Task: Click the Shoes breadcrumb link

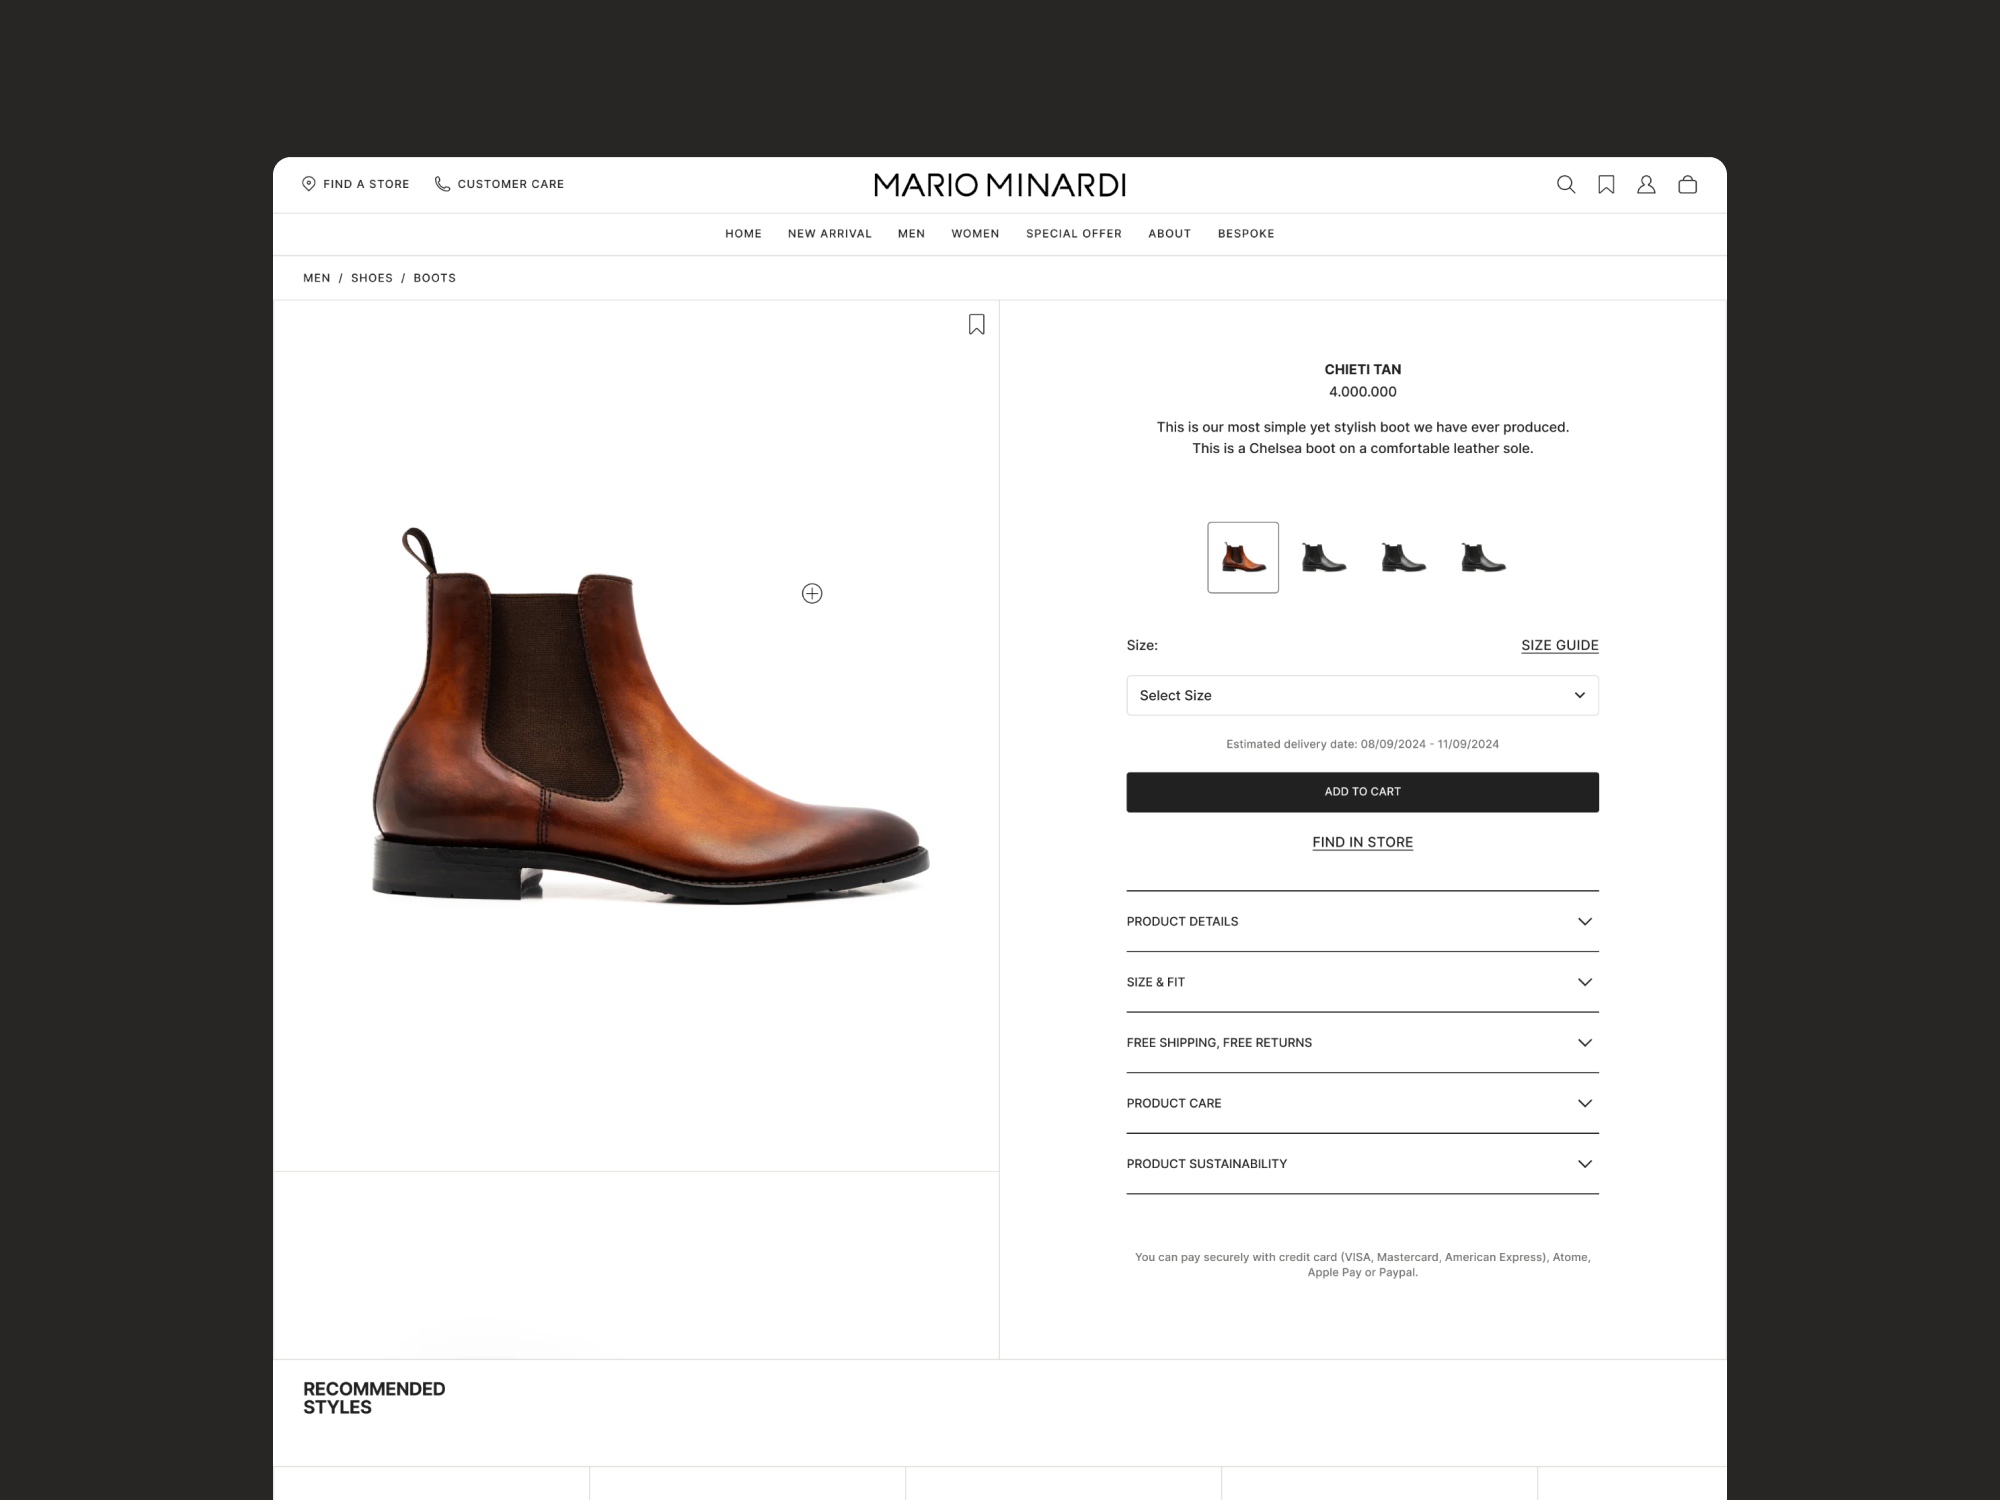Action: (371, 278)
